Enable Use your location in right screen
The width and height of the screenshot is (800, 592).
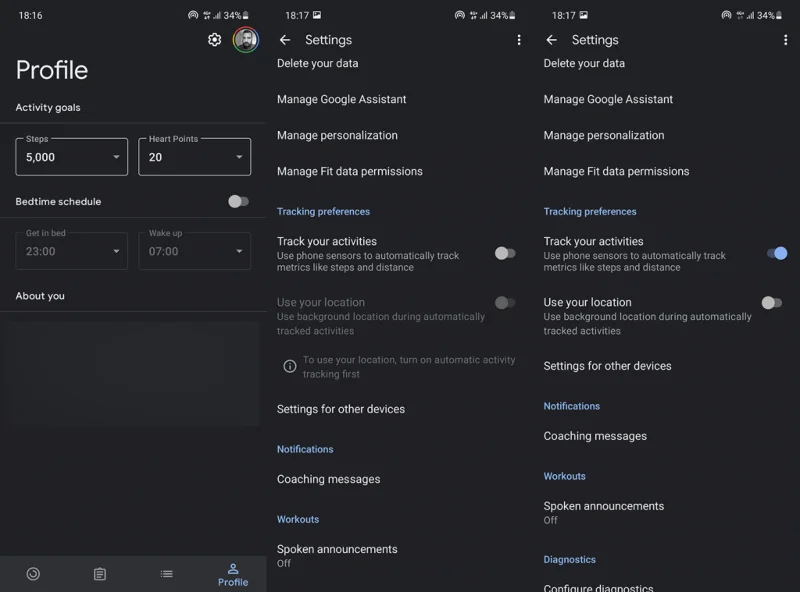(x=771, y=303)
